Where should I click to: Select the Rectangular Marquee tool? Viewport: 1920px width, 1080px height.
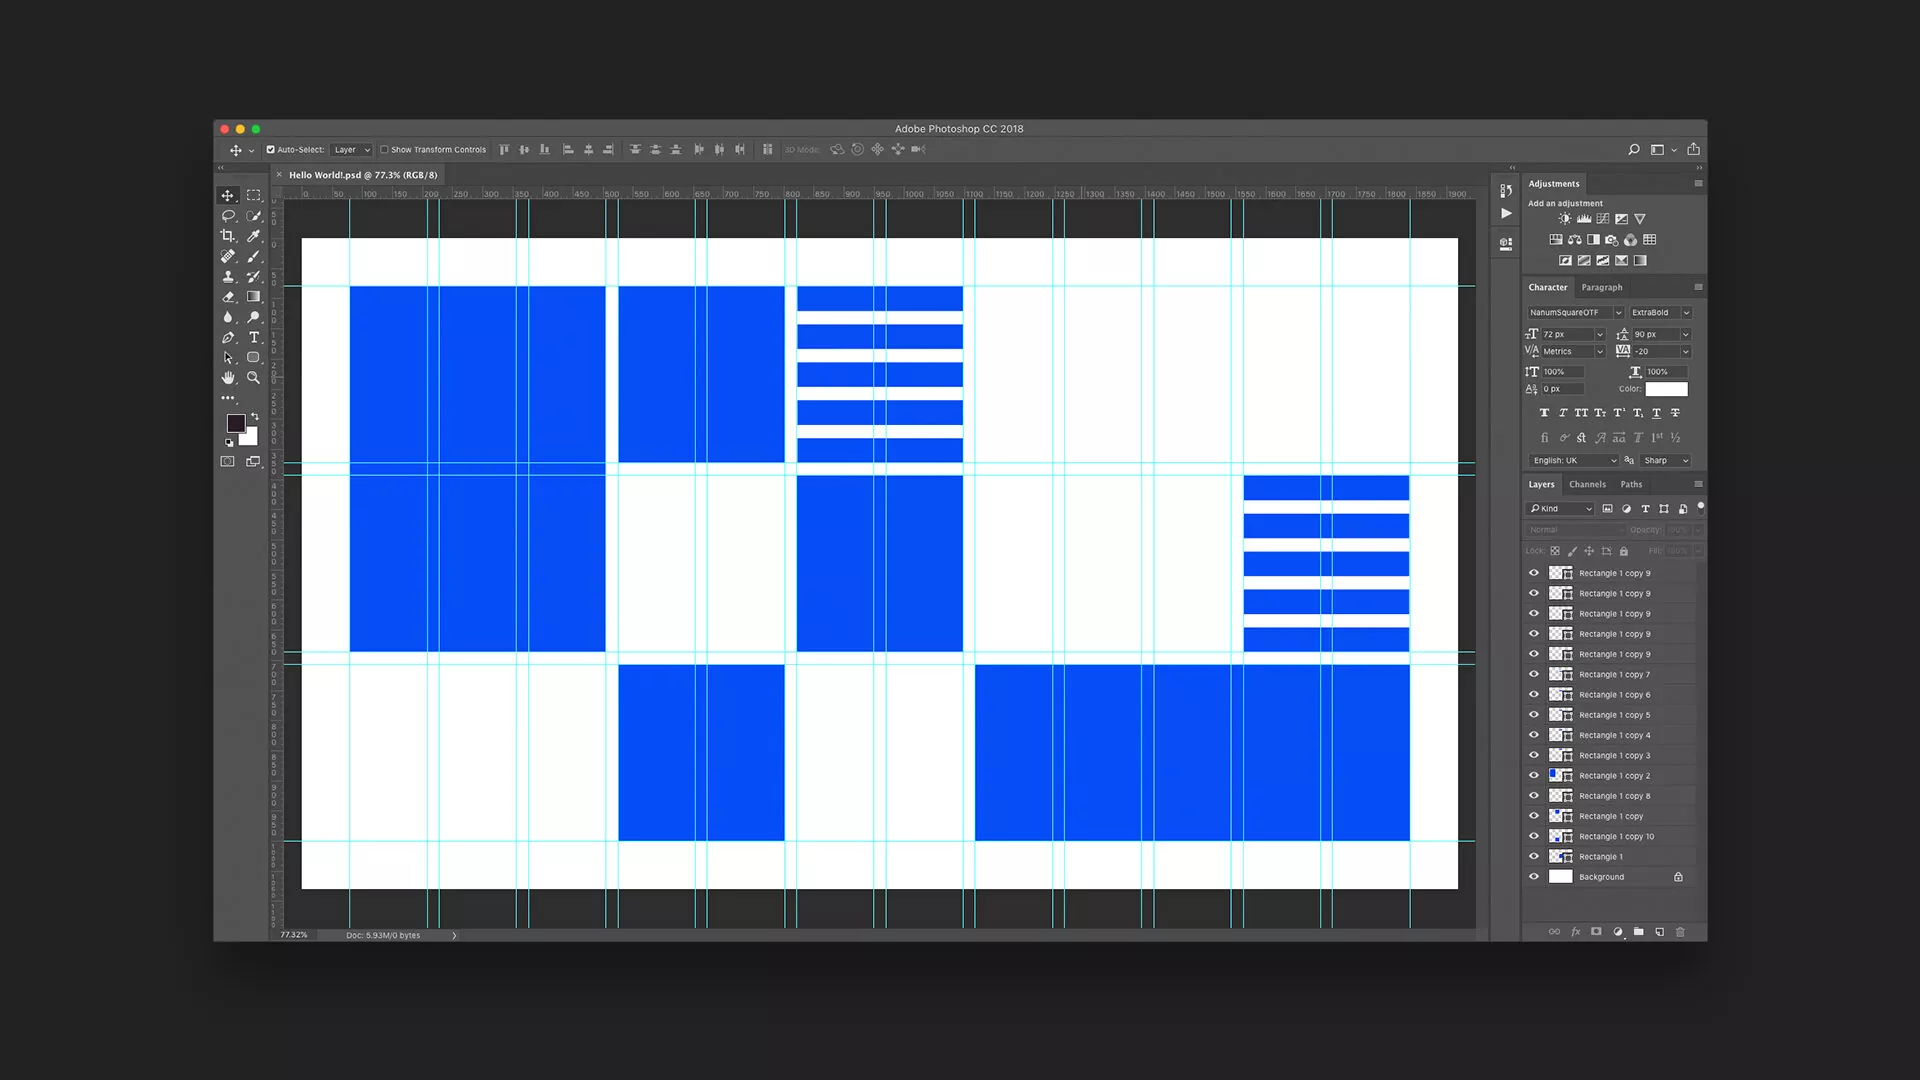point(254,196)
